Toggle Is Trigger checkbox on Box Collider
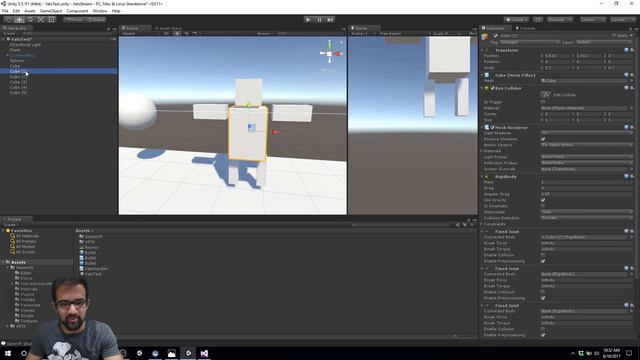Viewport: 640px width, 360px height. tap(543, 102)
